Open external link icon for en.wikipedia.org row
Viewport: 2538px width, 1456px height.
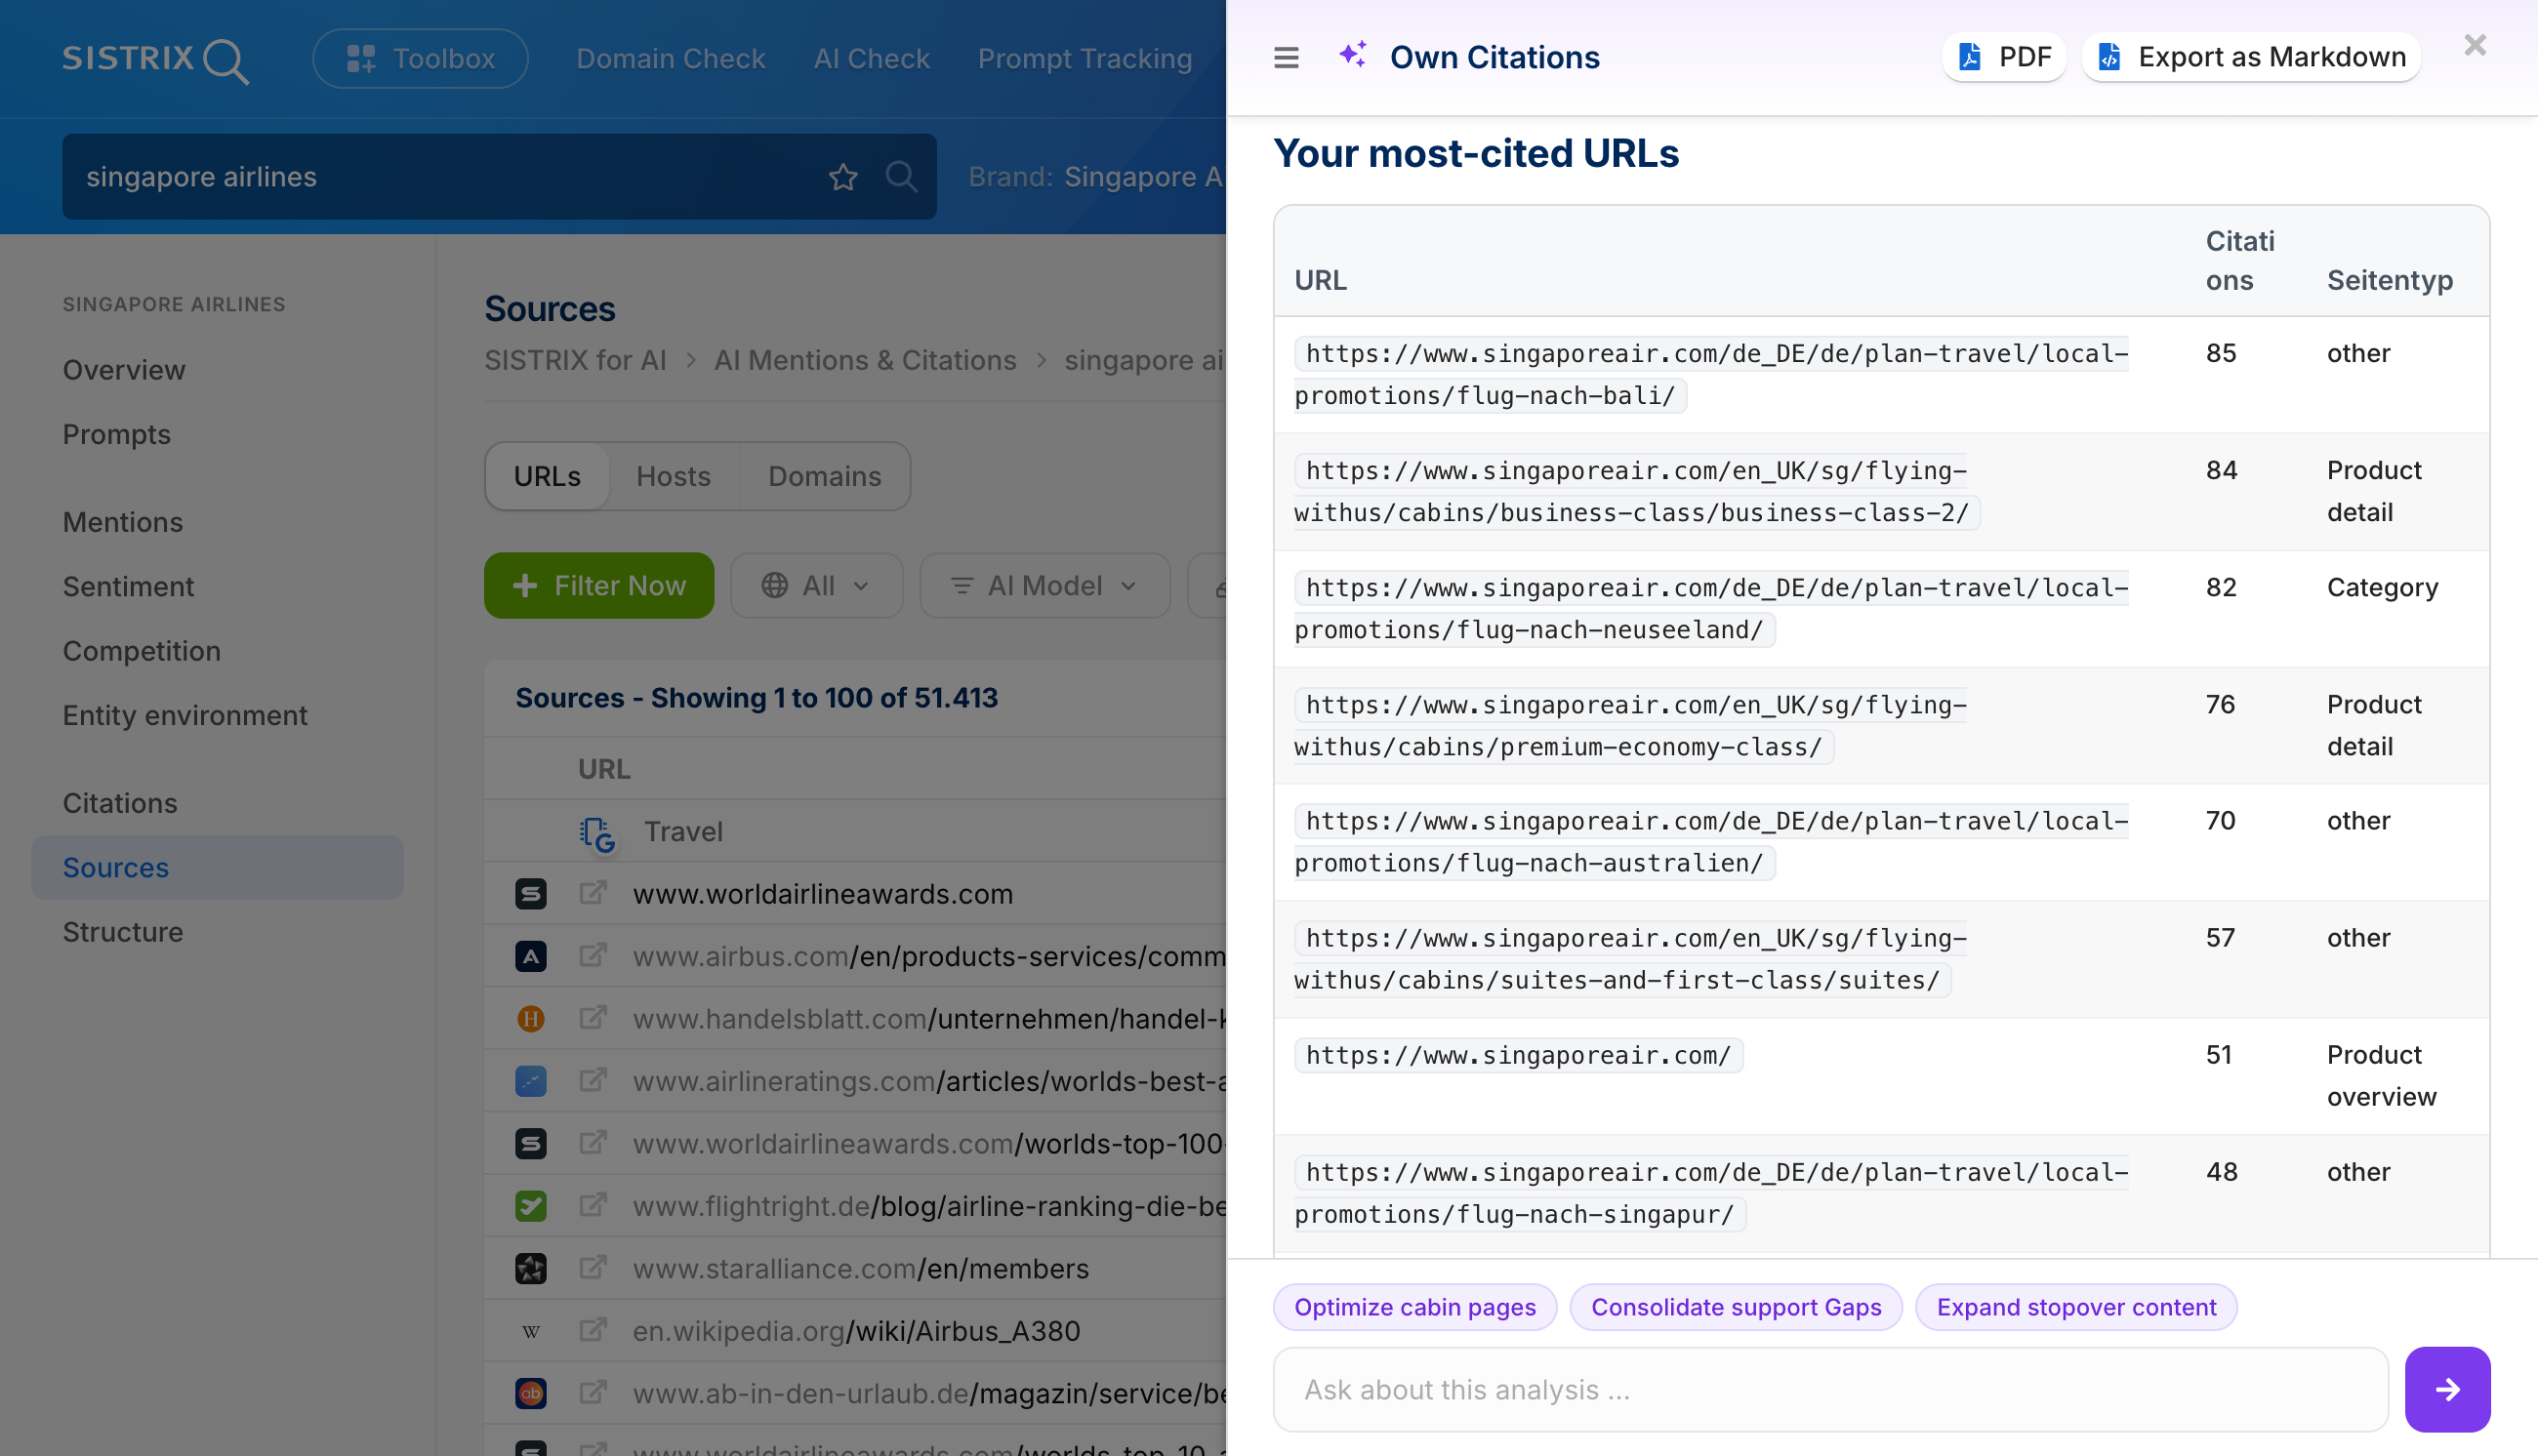click(593, 1331)
